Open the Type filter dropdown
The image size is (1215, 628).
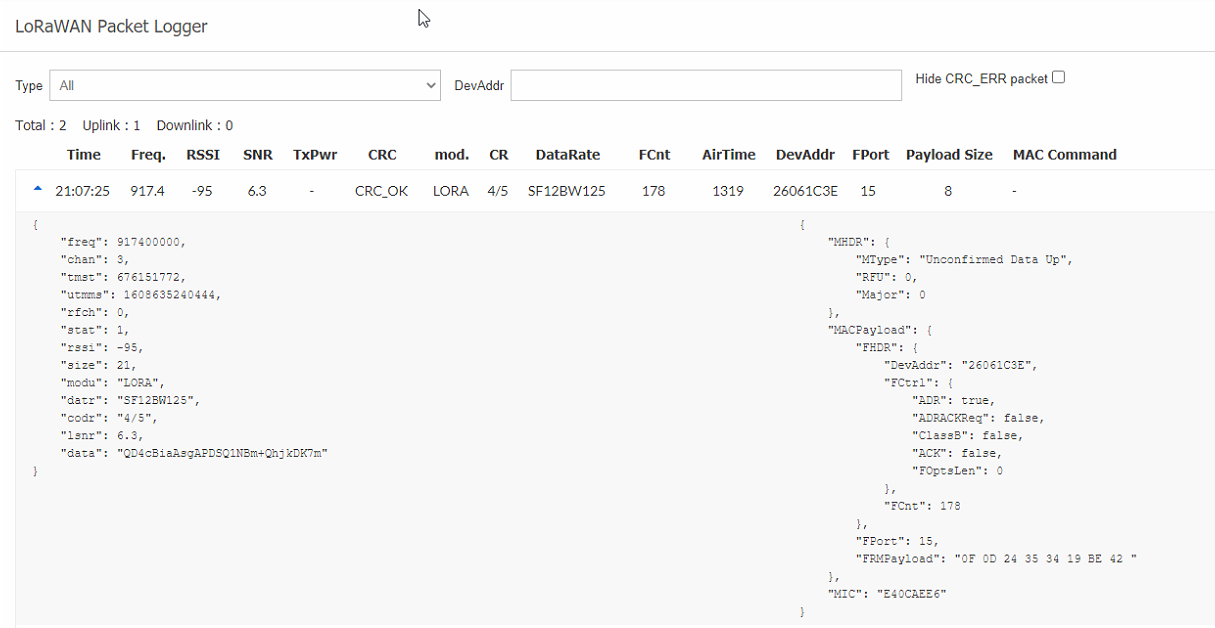pyautogui.click(x=245, y=86)
